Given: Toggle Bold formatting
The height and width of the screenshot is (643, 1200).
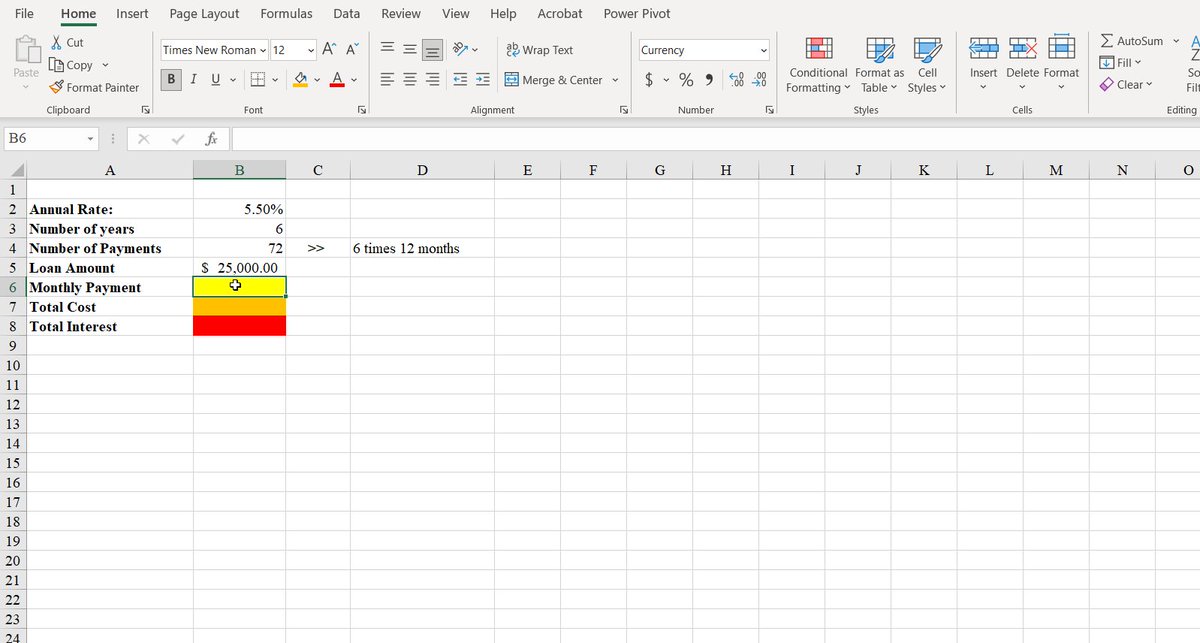Looking at the screenshot, I should point(172,79).
